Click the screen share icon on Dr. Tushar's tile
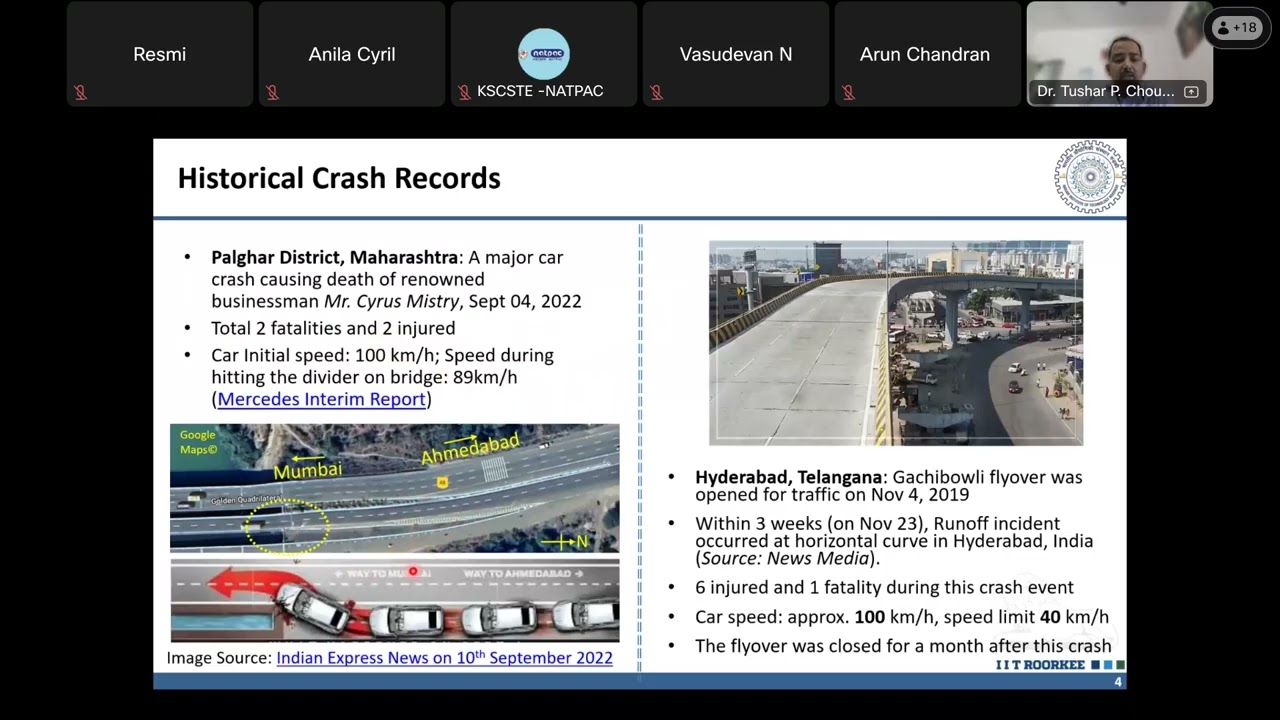This screenshot has width=1280, height=720. click(x=1191, y=92)
